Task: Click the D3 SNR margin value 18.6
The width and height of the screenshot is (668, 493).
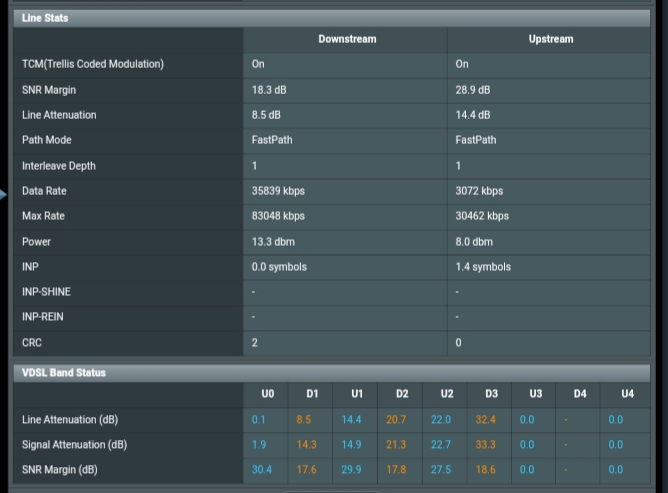Action: point(485,470)
